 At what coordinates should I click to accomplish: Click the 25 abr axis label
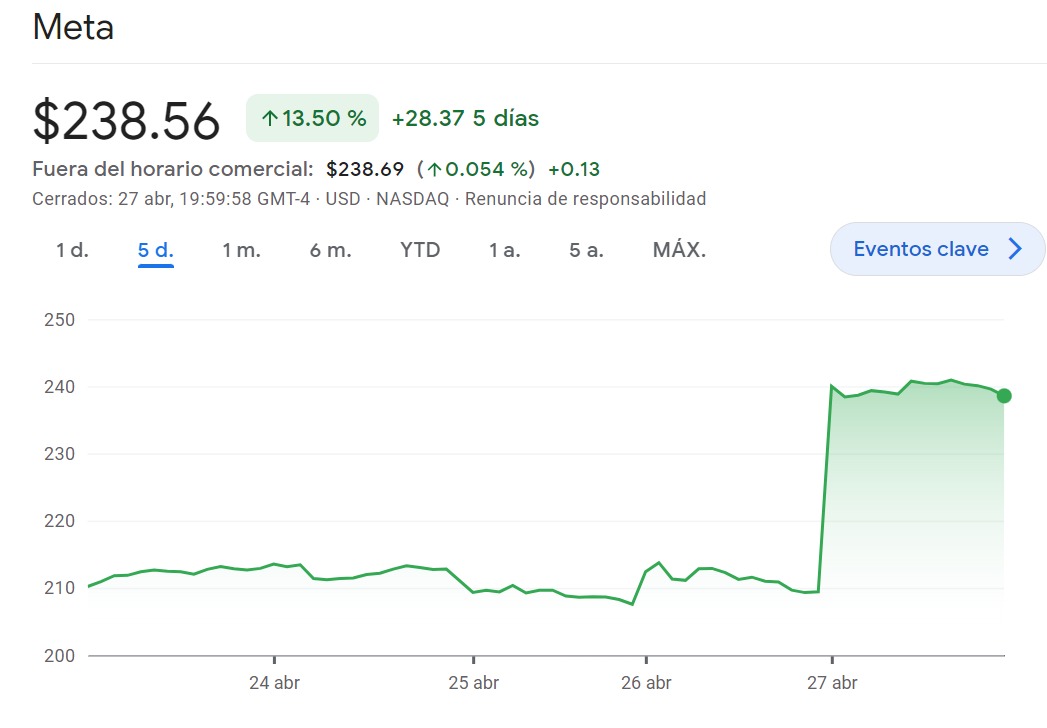coord(473,683)
